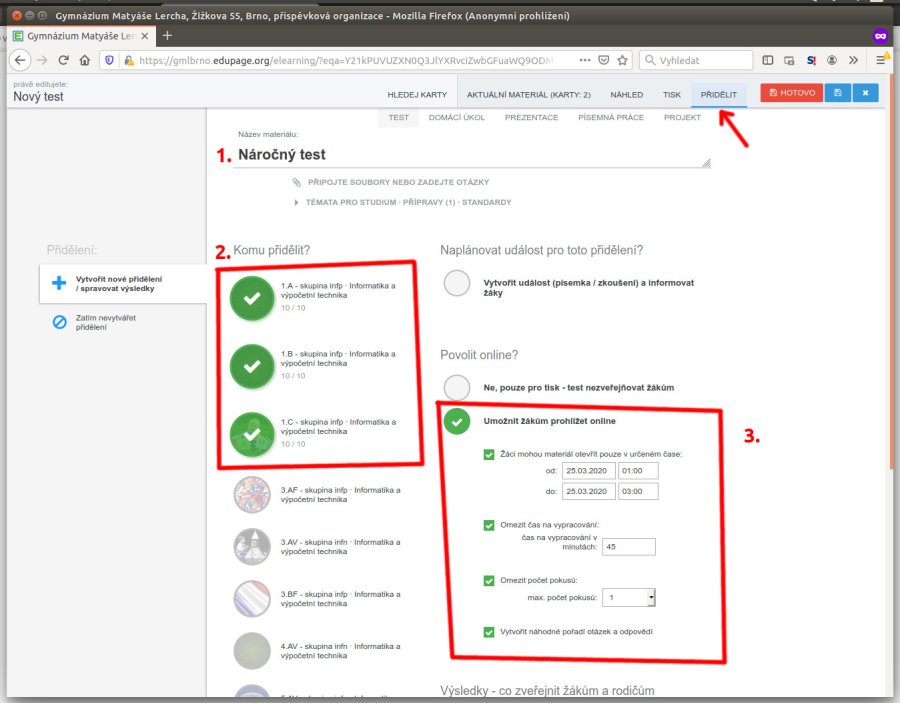Click the plus icon for new assignment
Image resolution: width=900 pixels, height=703 pixels.
click(59, 283)
